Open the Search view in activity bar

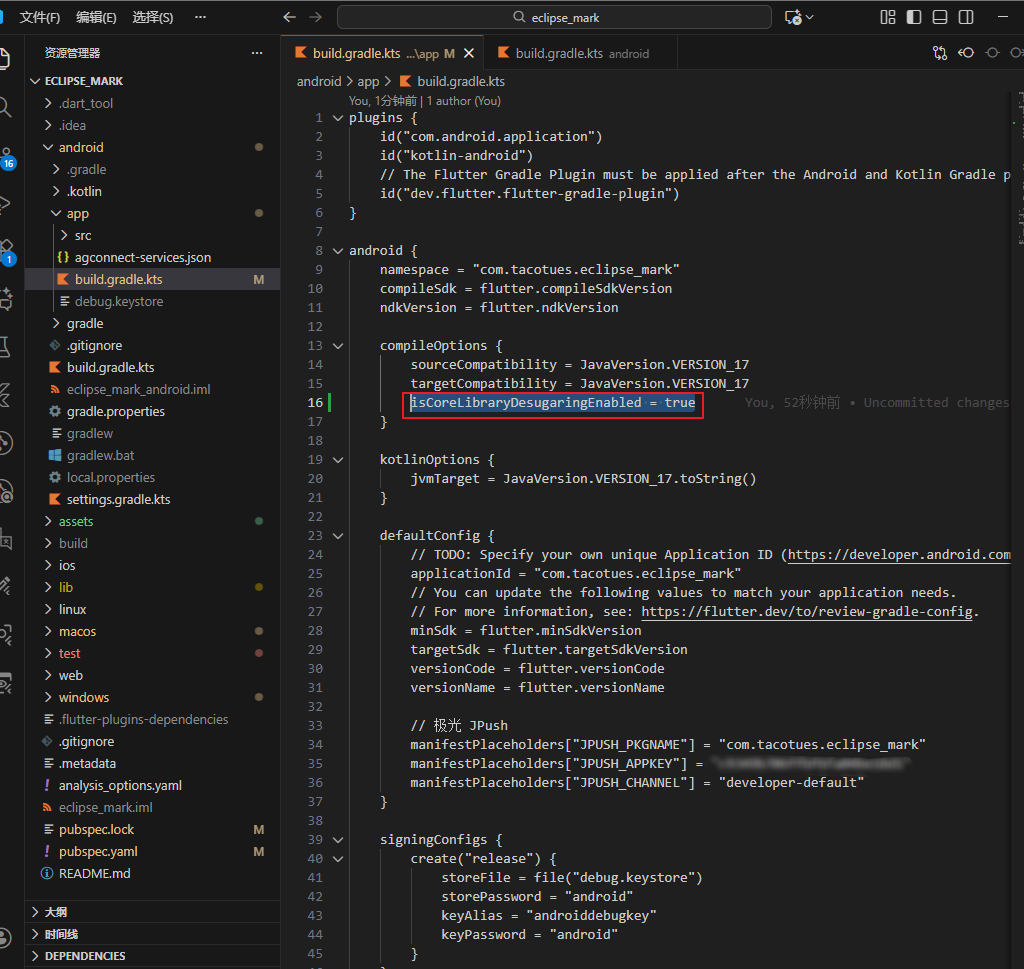[5, 106]
